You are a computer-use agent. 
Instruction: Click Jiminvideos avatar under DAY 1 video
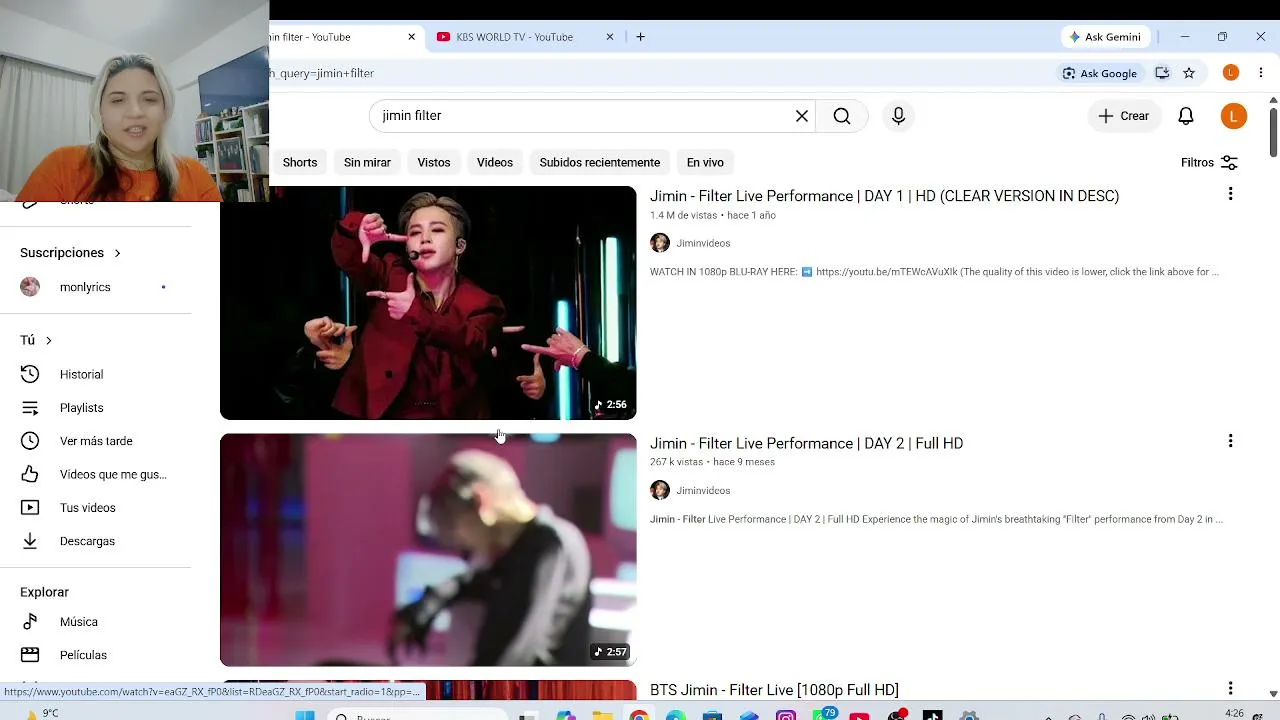(660, 243)
